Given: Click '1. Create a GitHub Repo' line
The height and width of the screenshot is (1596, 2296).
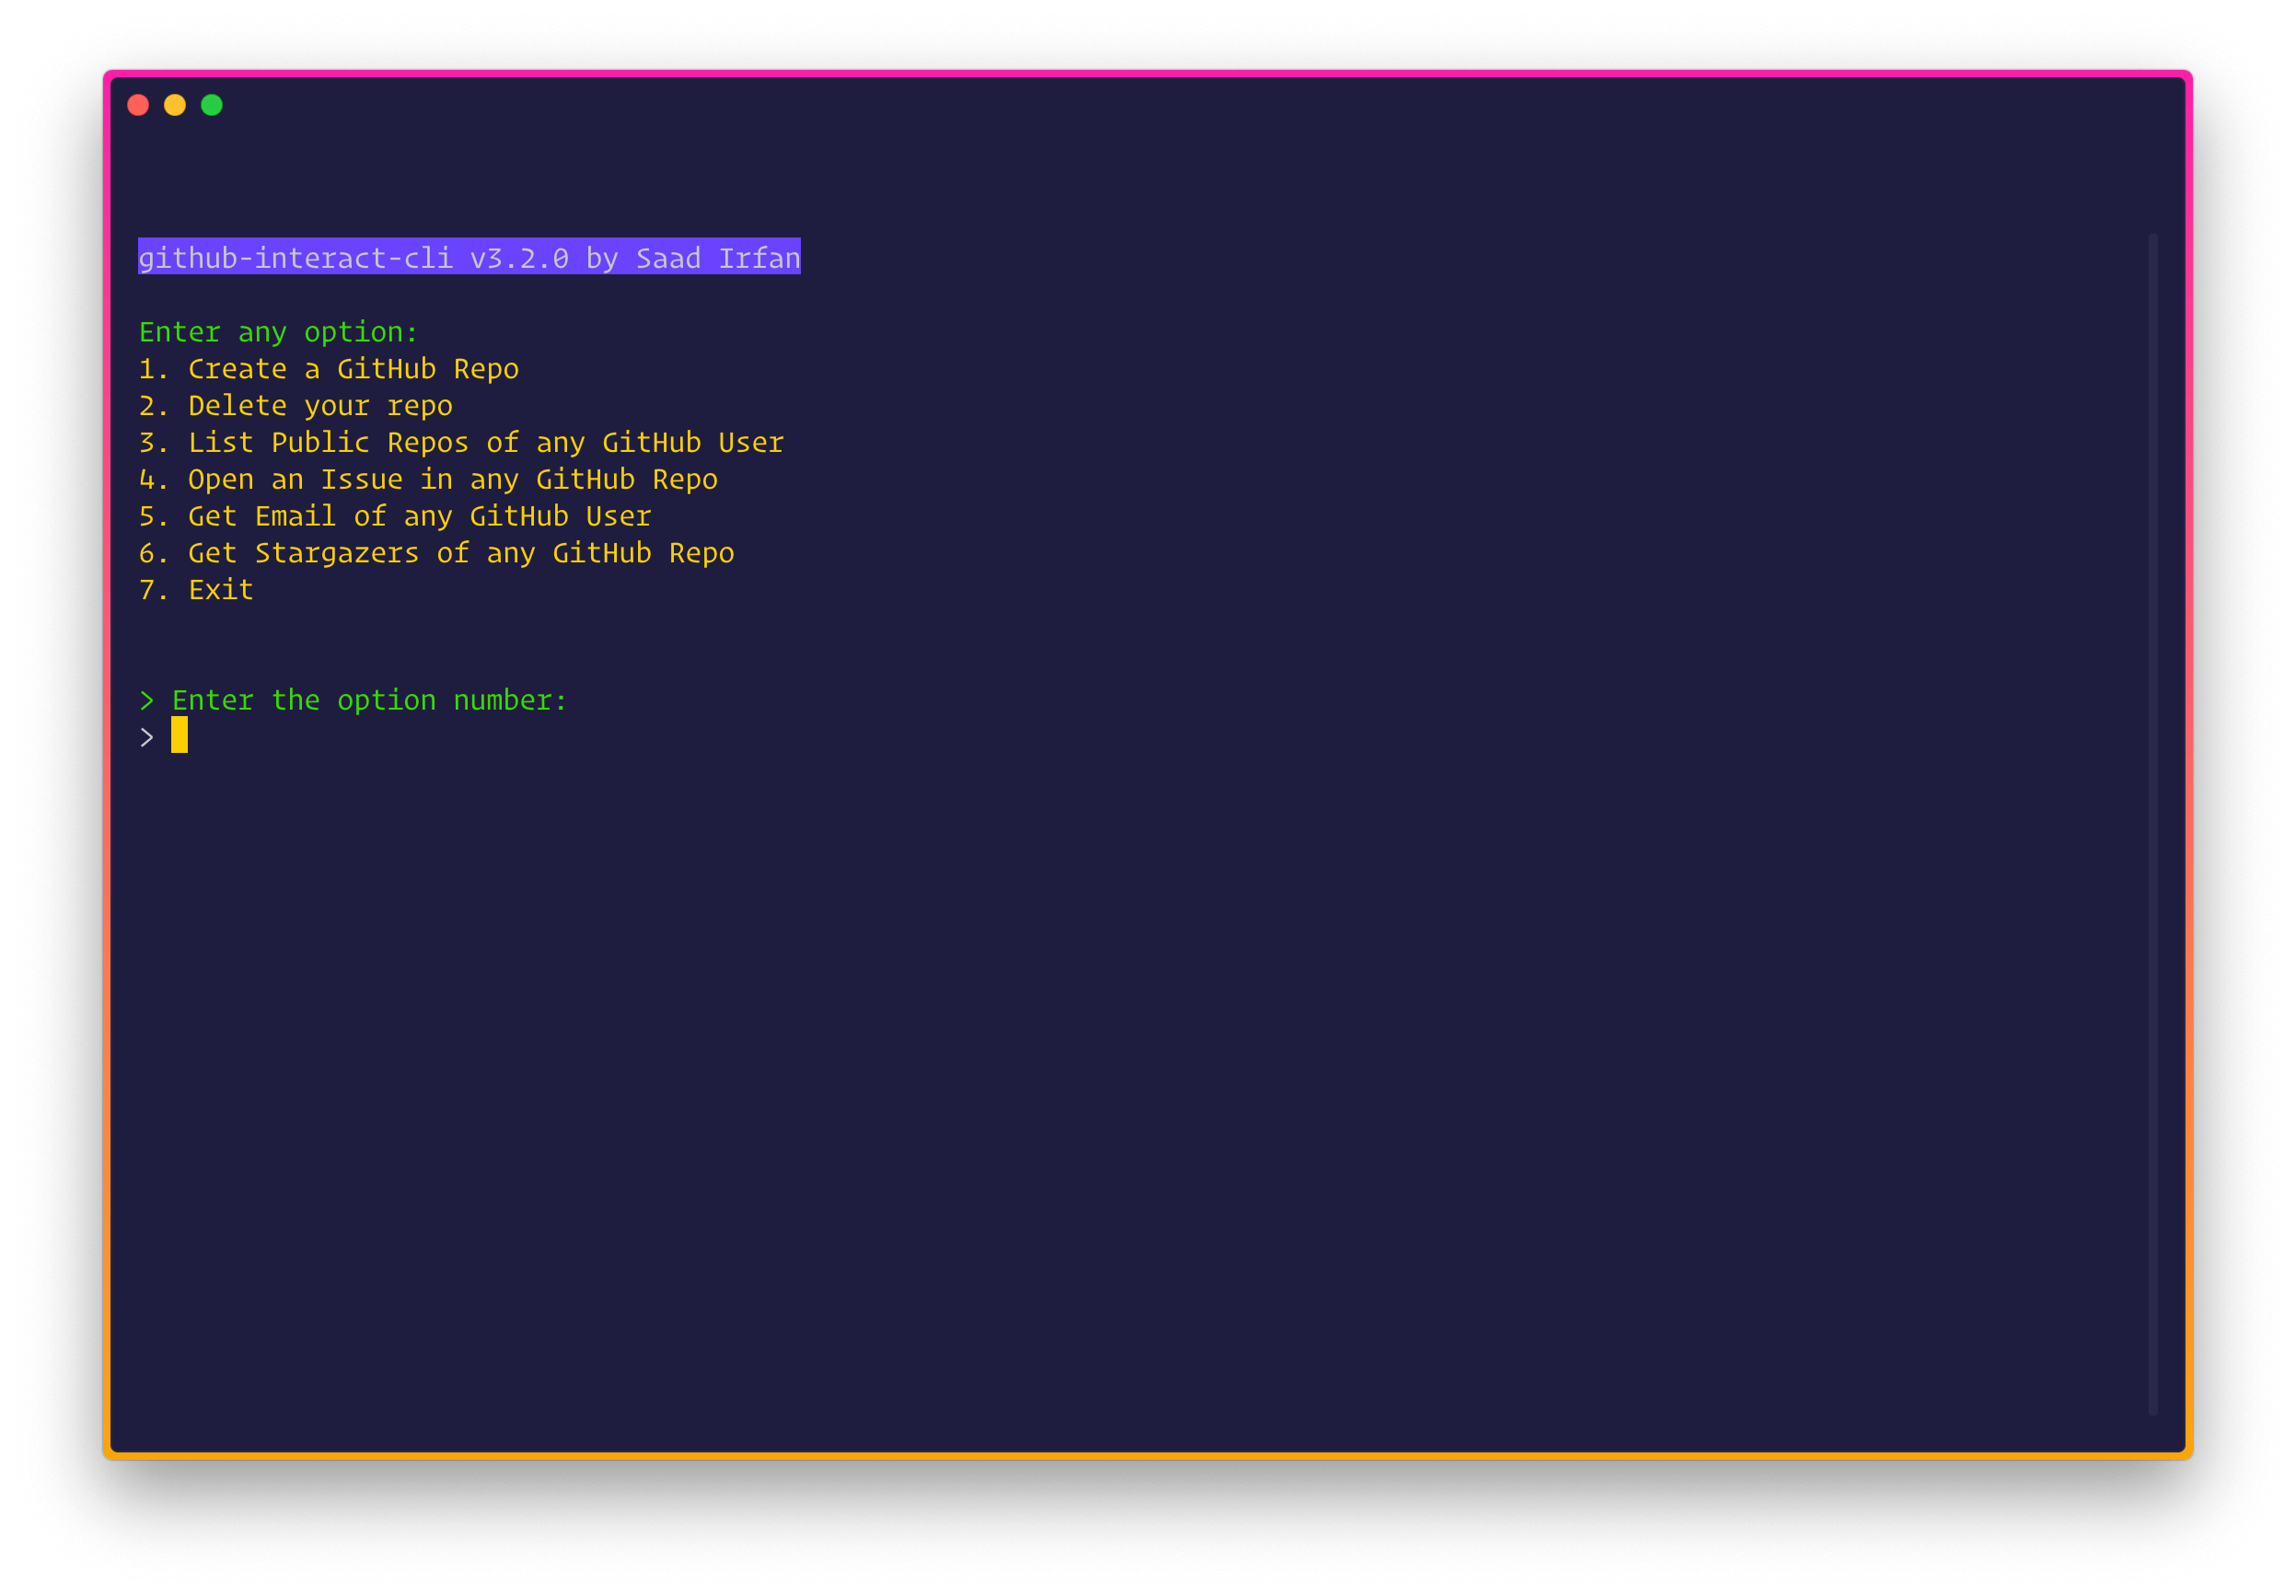Looking at the screenshot, I should point(328,369).
